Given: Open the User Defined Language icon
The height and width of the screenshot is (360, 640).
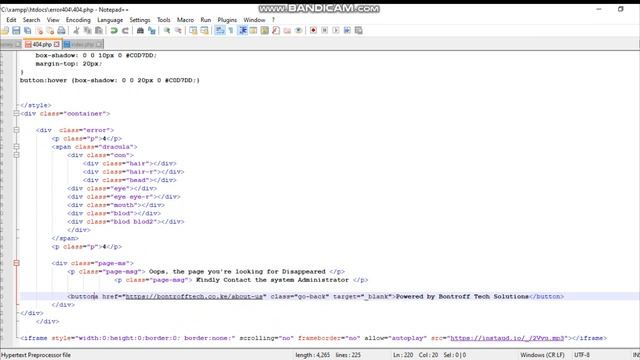Looking at the screenshot, I should (x=253, y=31).
